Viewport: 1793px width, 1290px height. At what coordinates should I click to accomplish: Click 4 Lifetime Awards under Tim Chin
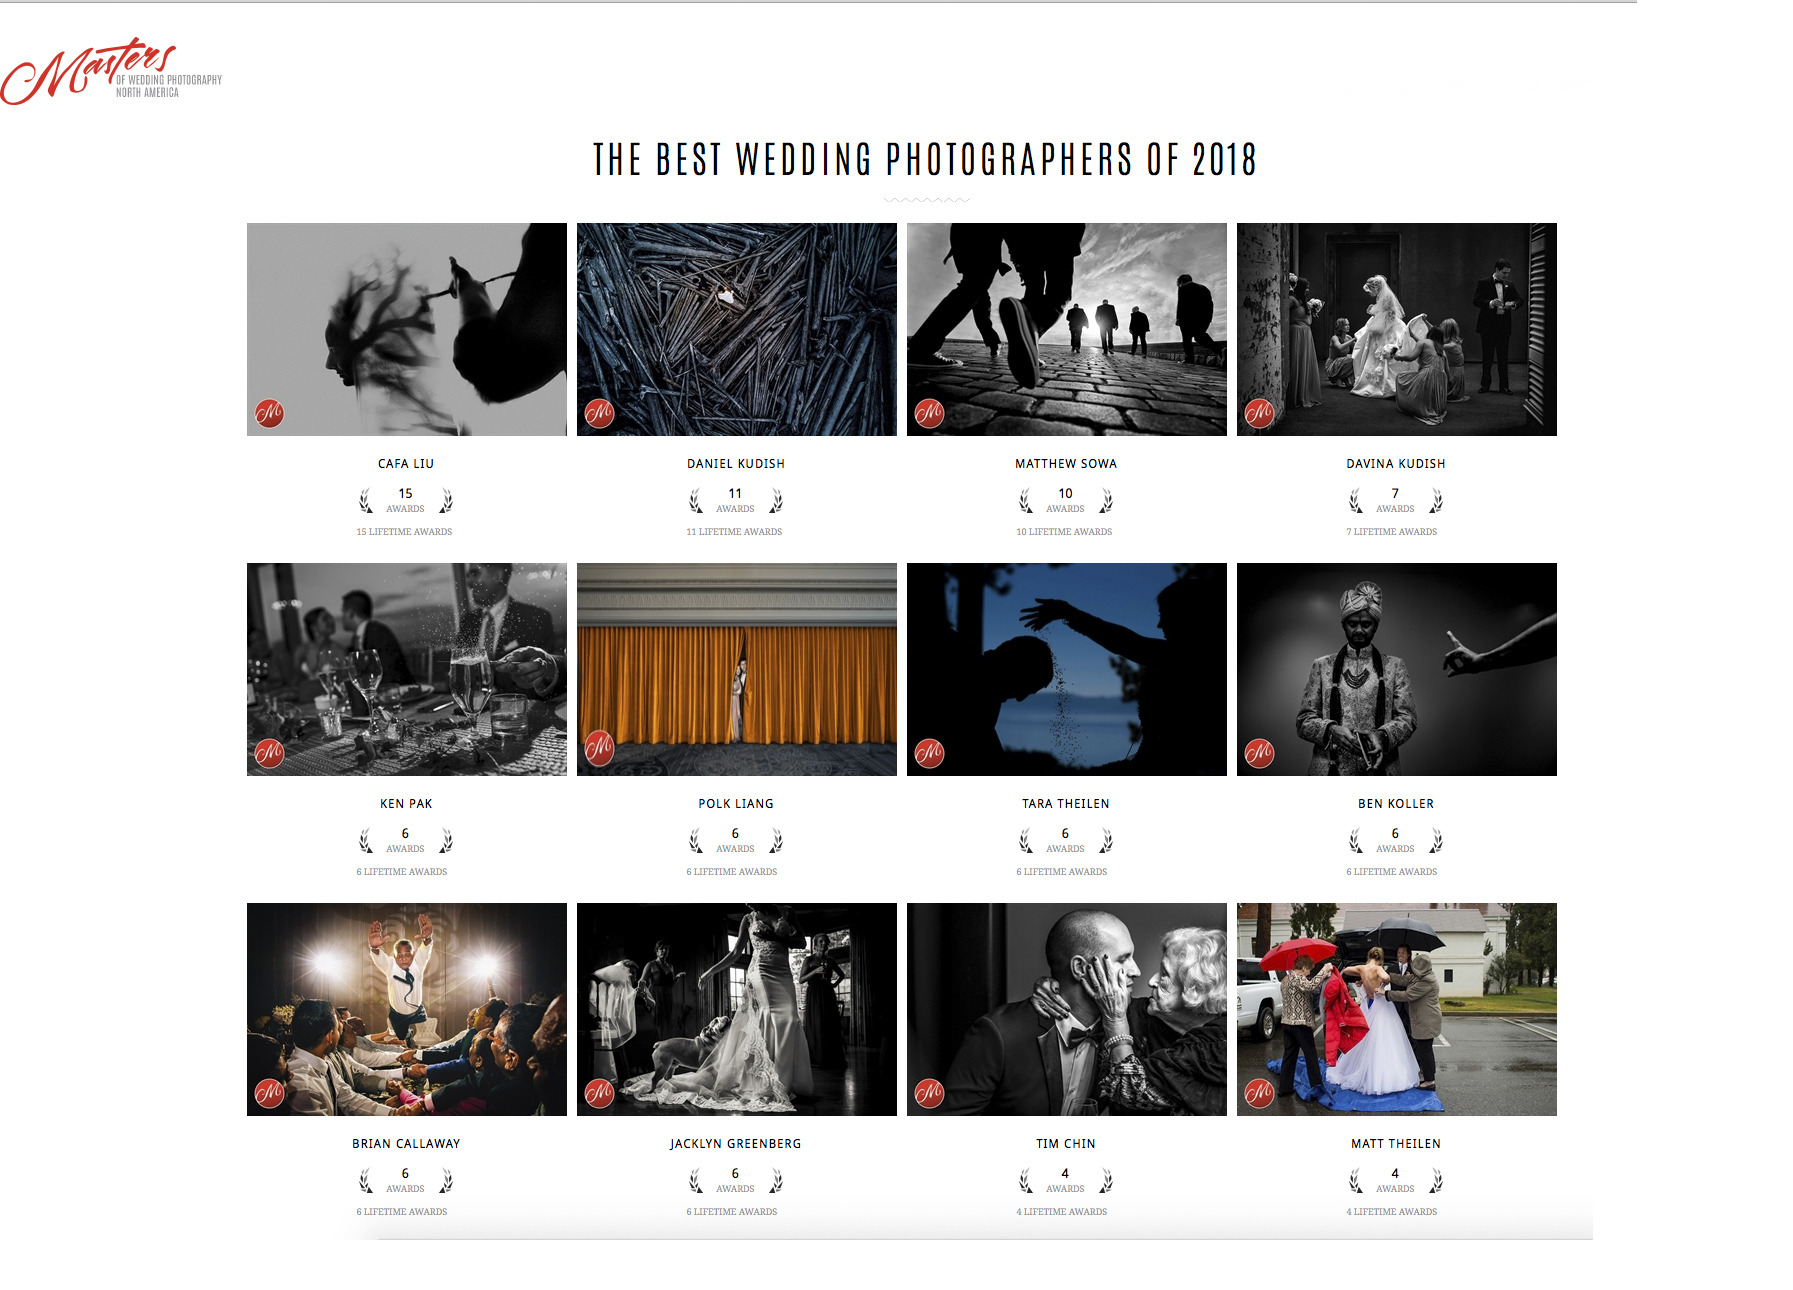point(1062,1212)
